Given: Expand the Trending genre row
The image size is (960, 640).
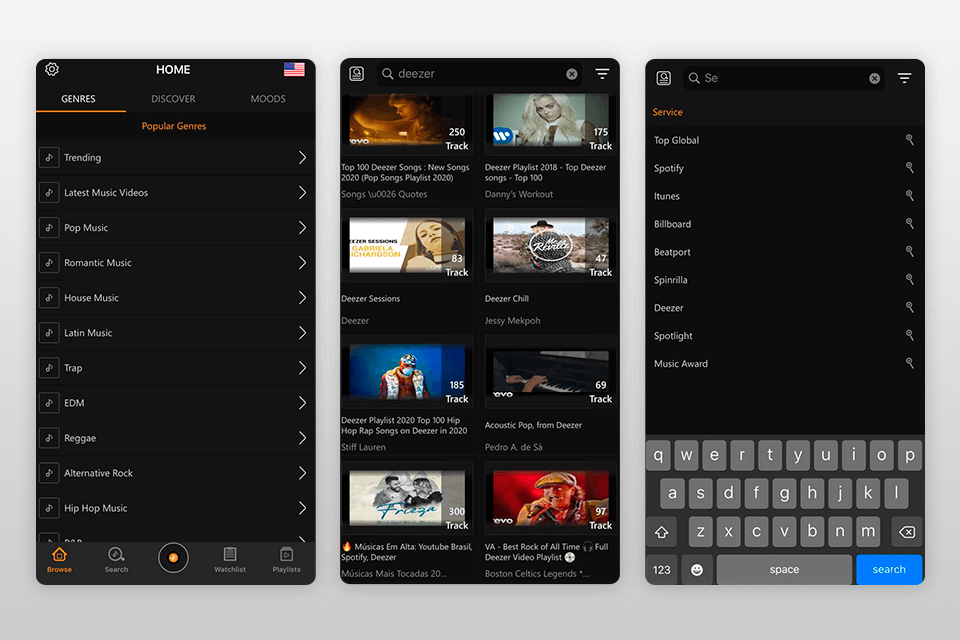Looking at the screenshot, I should click(303, 157).
